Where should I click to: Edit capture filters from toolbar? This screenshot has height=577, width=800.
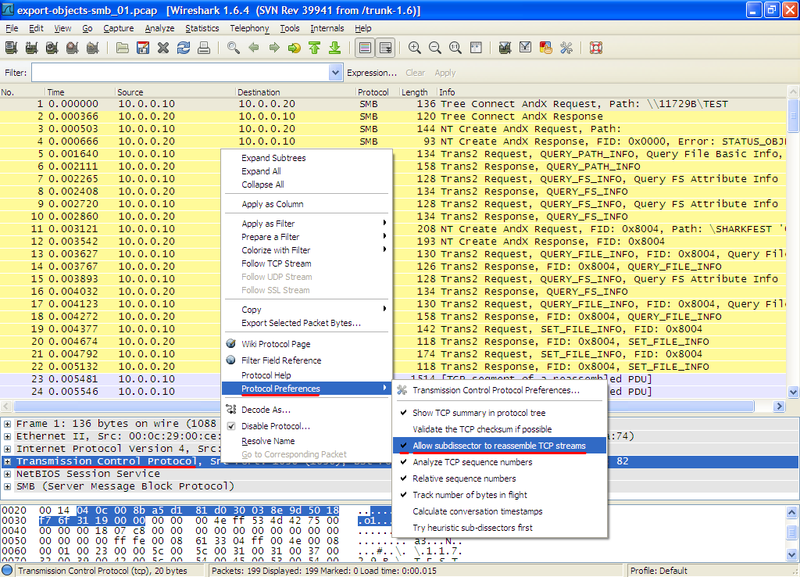pos(505,48)
